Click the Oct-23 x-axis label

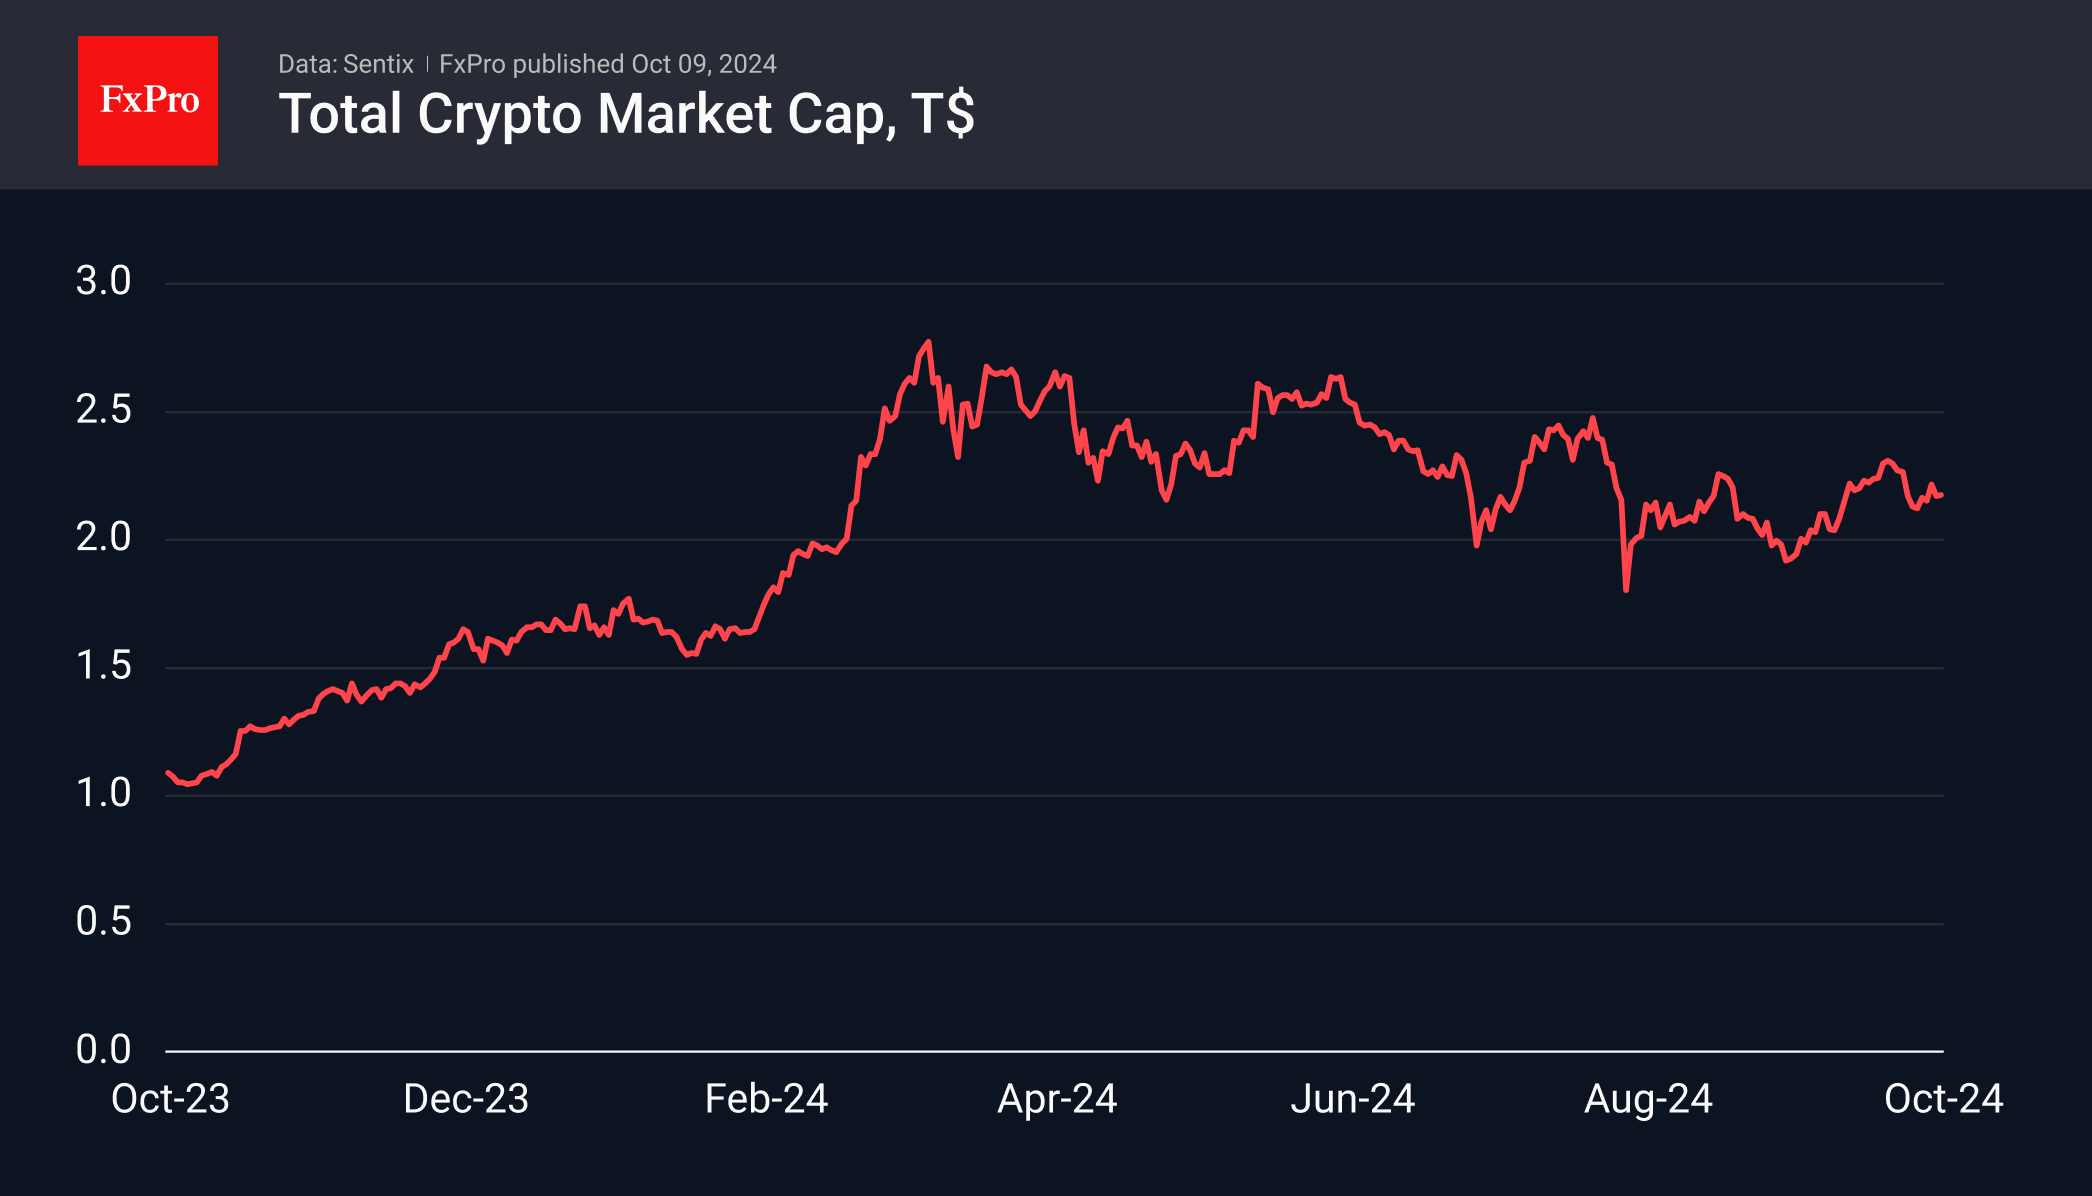[170, 1099]
